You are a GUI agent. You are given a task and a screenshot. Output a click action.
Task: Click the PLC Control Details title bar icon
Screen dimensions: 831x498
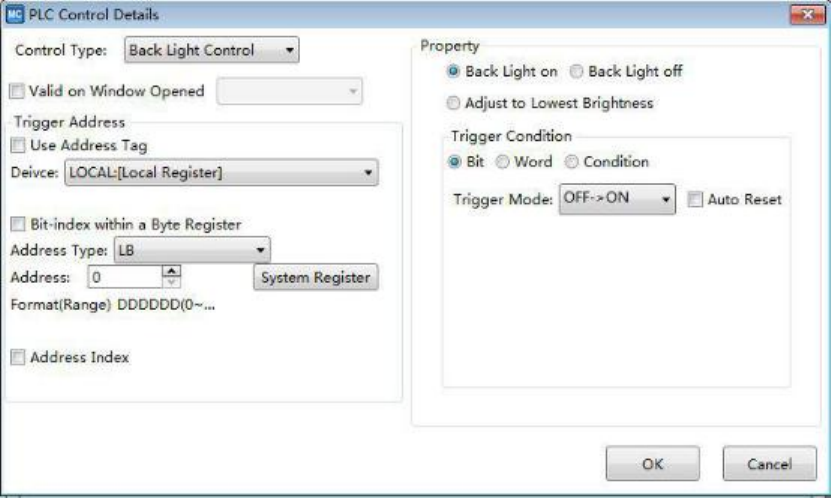(15, 15)
